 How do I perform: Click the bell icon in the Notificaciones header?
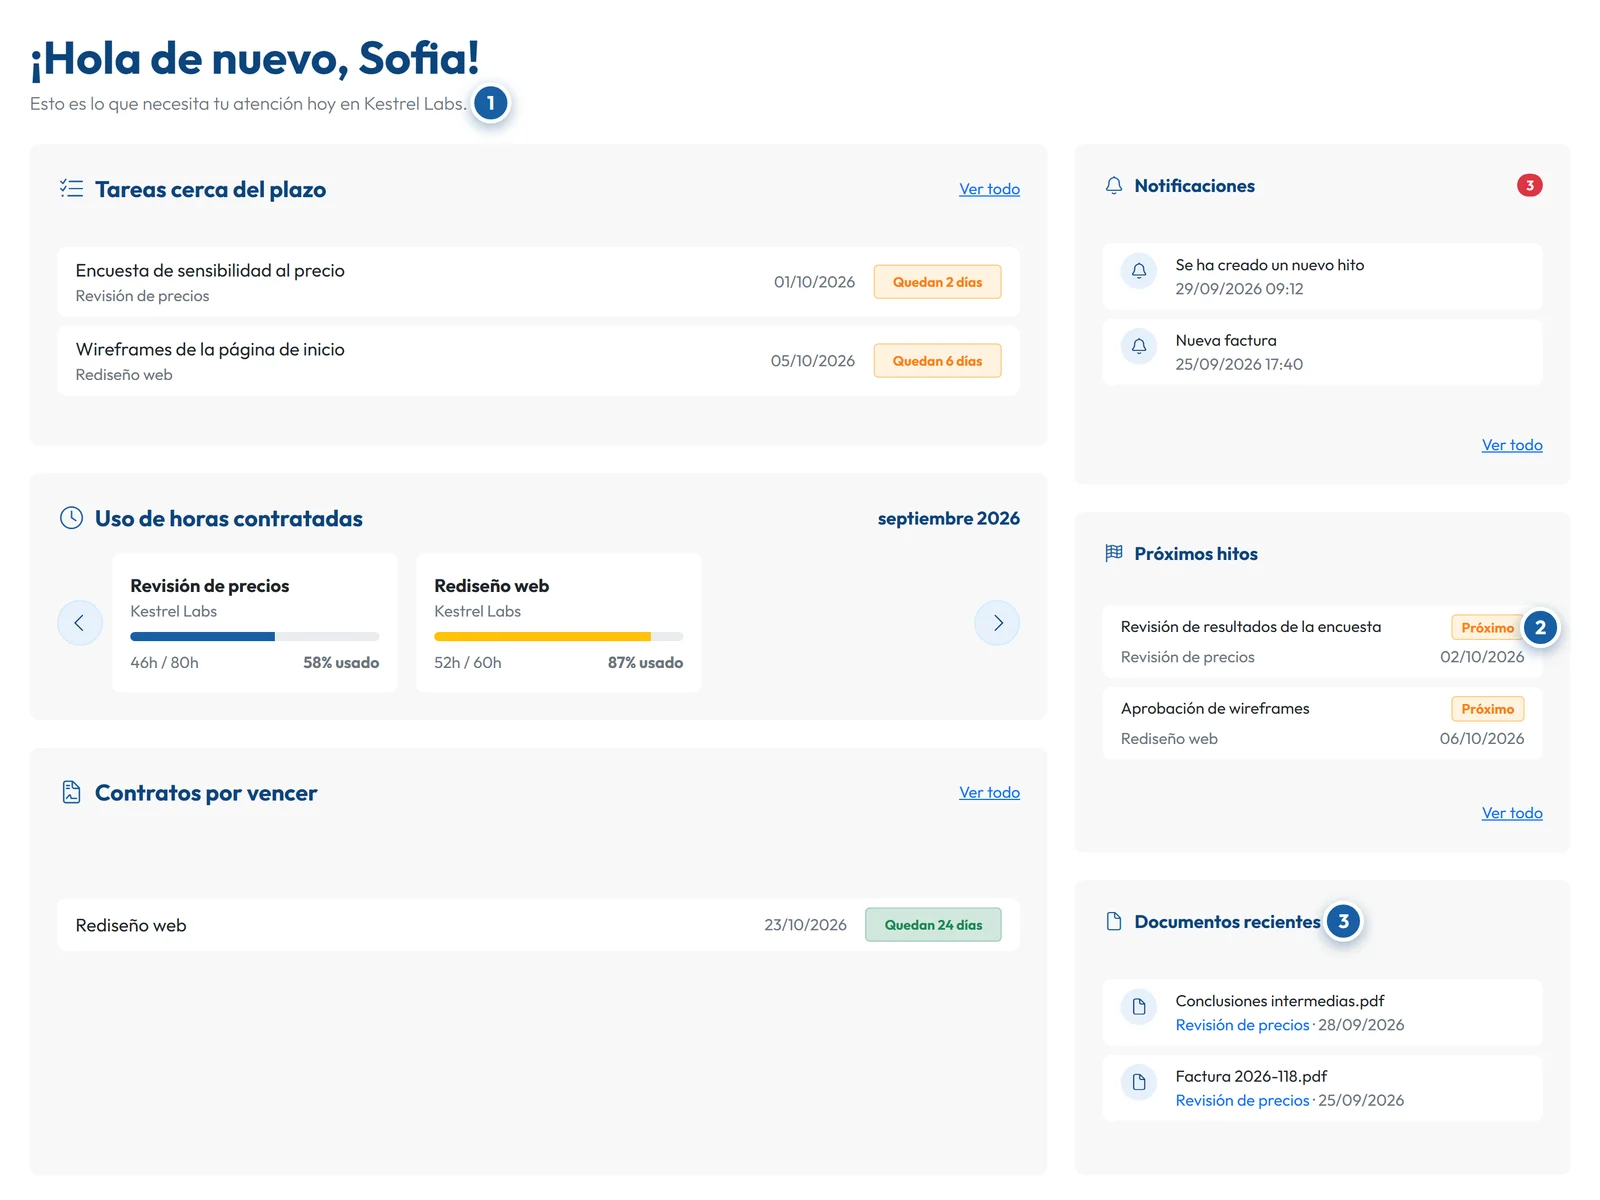tap(1114, 186)
